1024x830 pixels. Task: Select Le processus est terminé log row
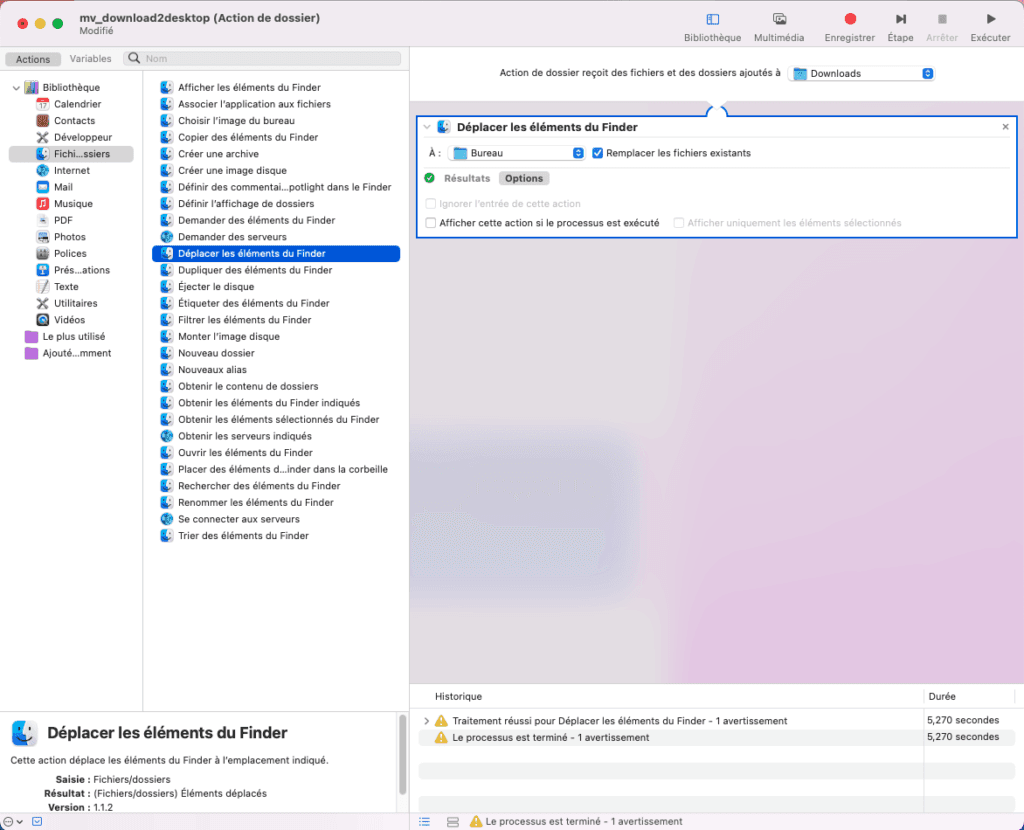click(x=716, y=738)
